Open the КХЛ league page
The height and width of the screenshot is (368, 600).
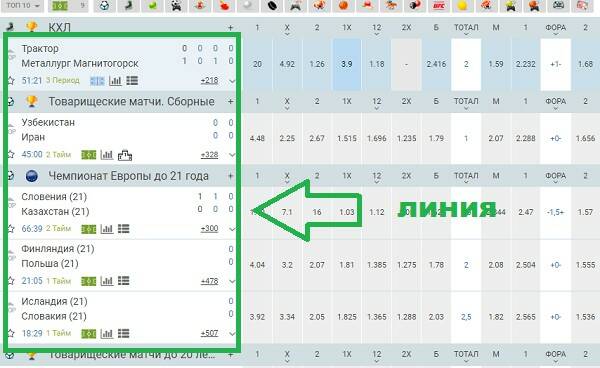[59, 28]
